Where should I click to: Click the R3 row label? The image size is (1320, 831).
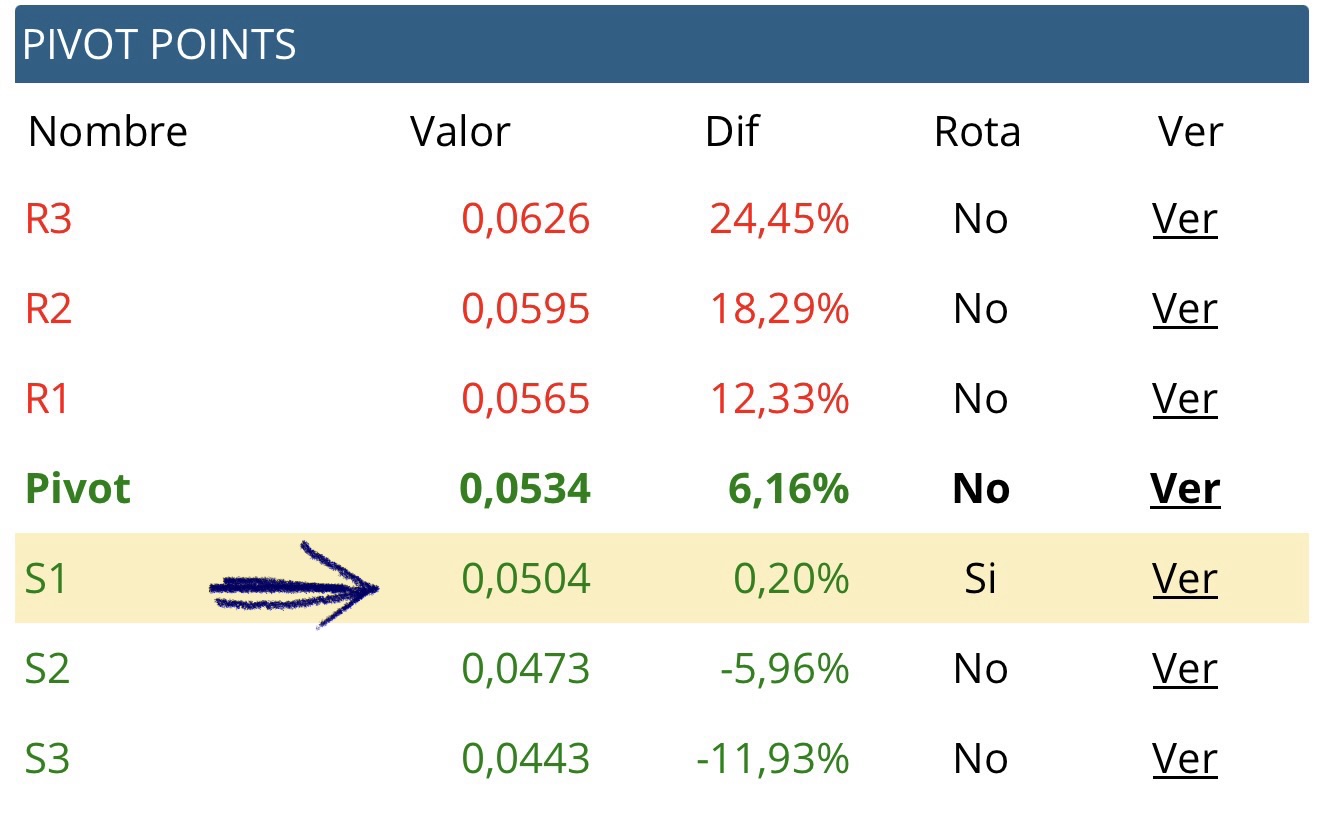(48, 219)
